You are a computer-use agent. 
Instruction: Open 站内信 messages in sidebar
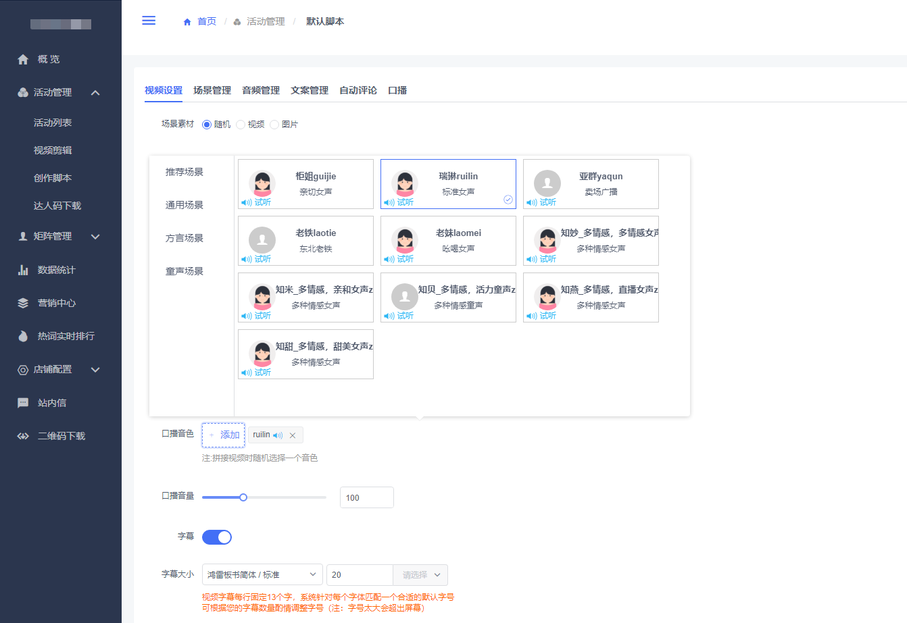click(x=52, y=403)
